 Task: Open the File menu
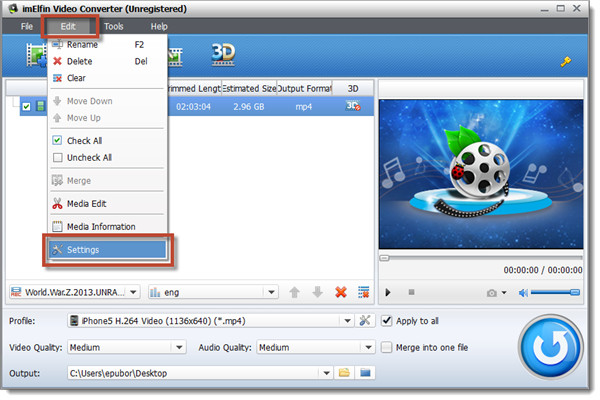[x=27, y=26]
